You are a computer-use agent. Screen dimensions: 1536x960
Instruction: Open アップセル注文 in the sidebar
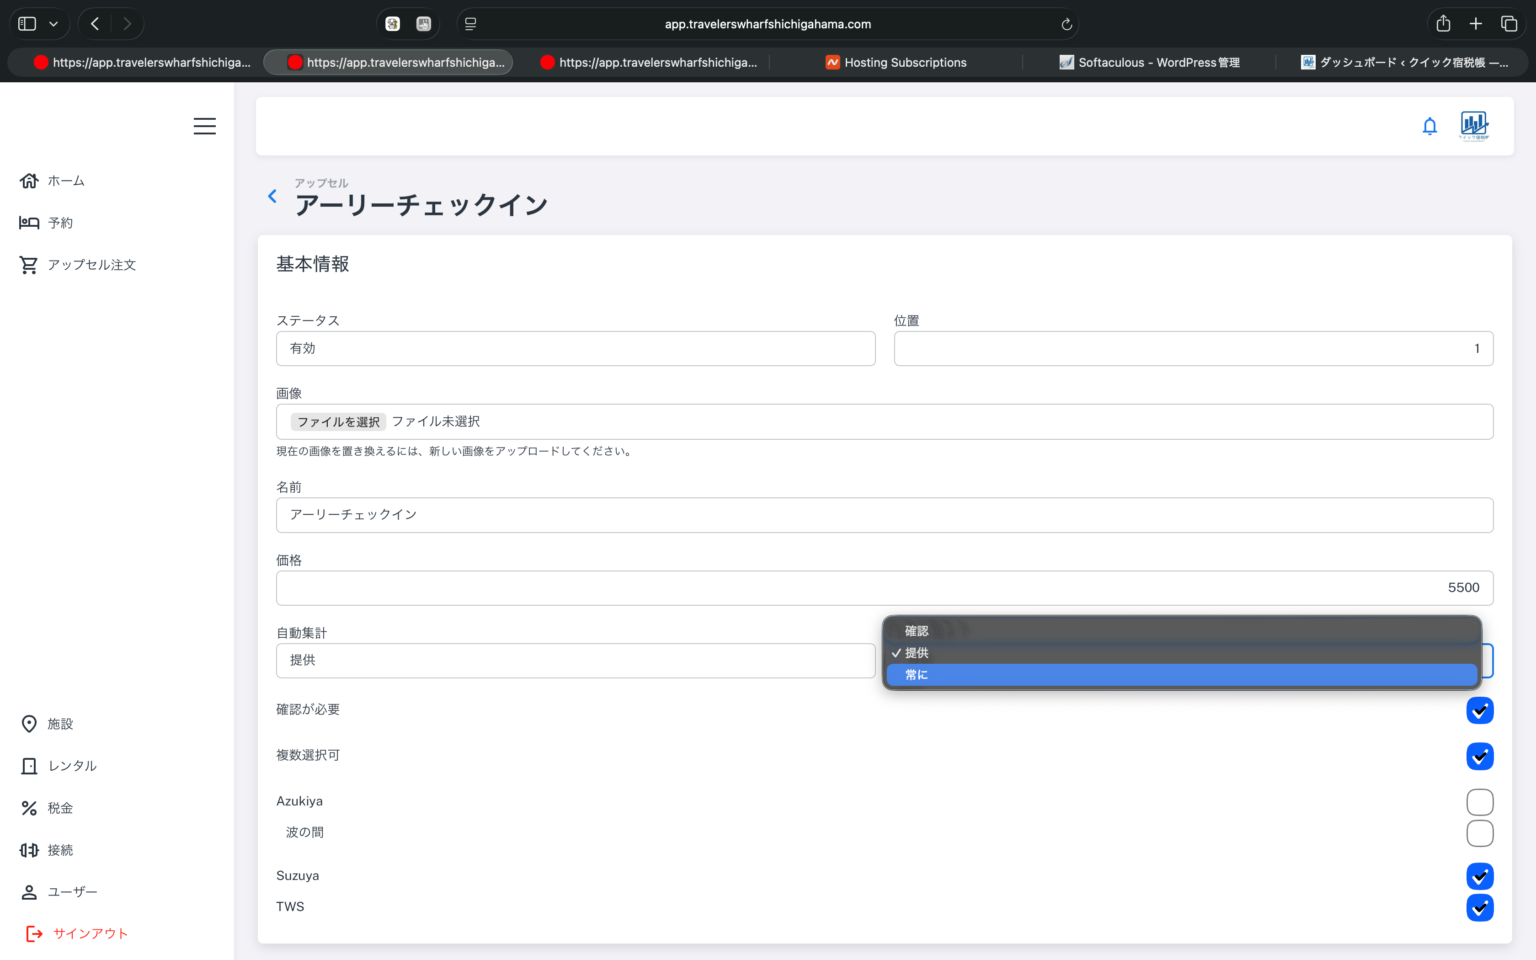click(x=91, y=265)
